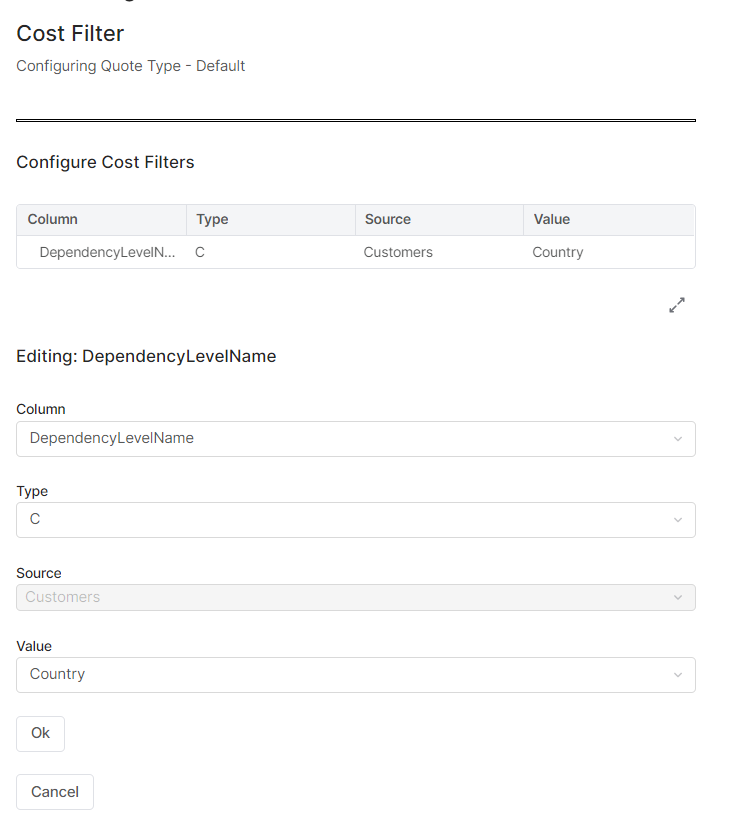Click the C cell in Type column
This screenshot has width=735, height=823.
[200, 252]
